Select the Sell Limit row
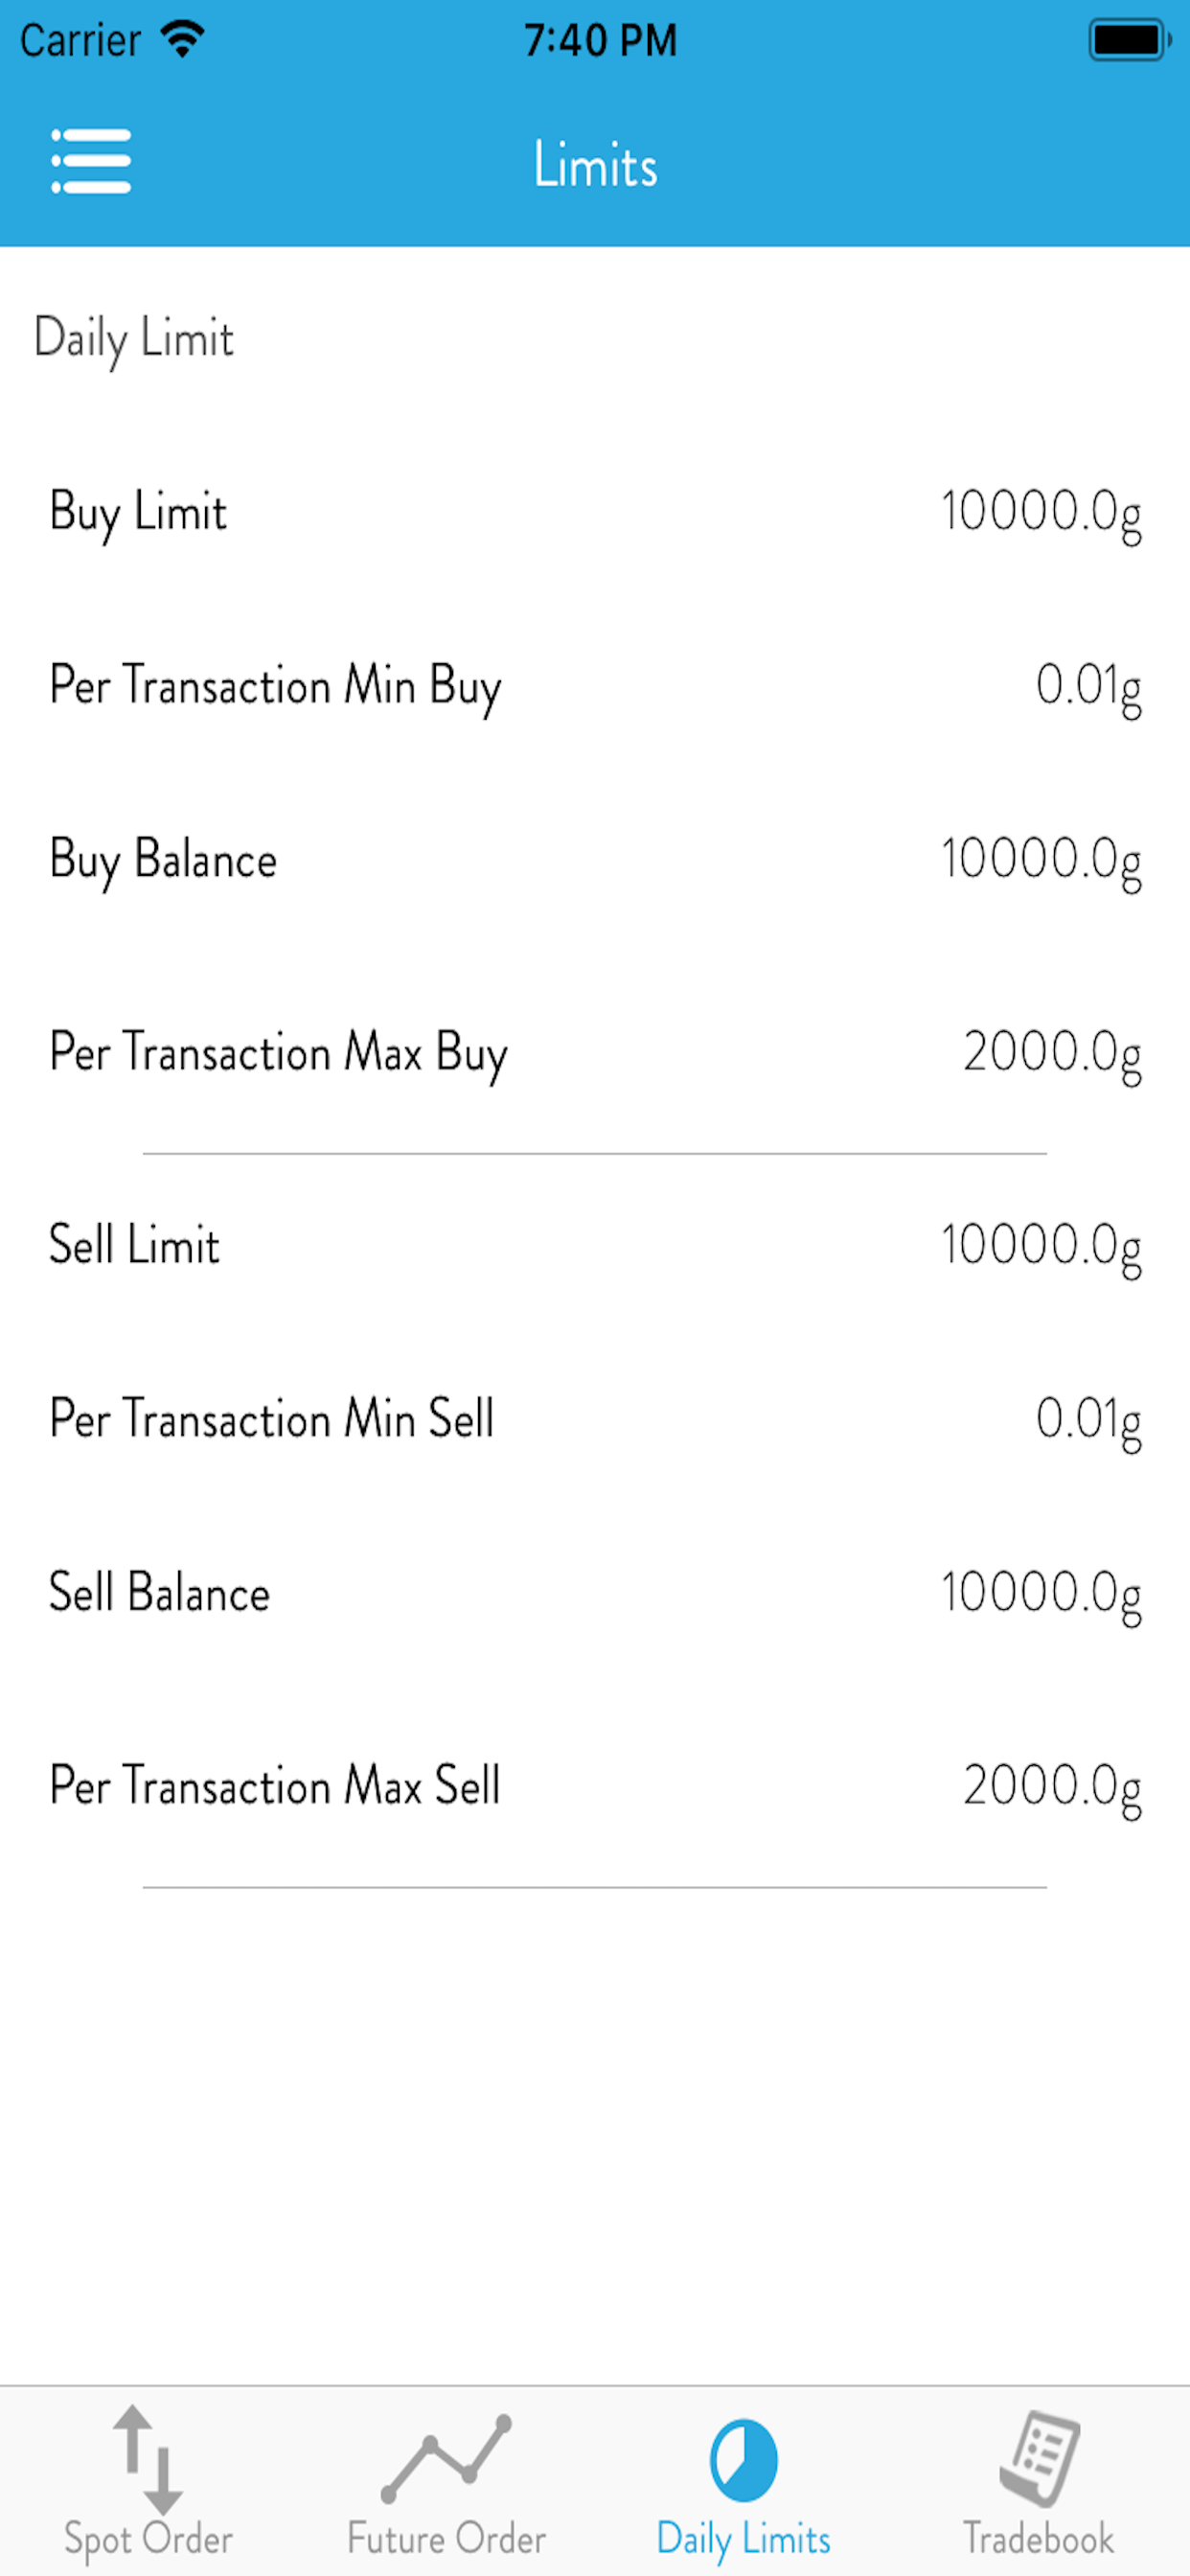The width and height of the screenshot is (1190, 2576). [x=595, y=1246]
